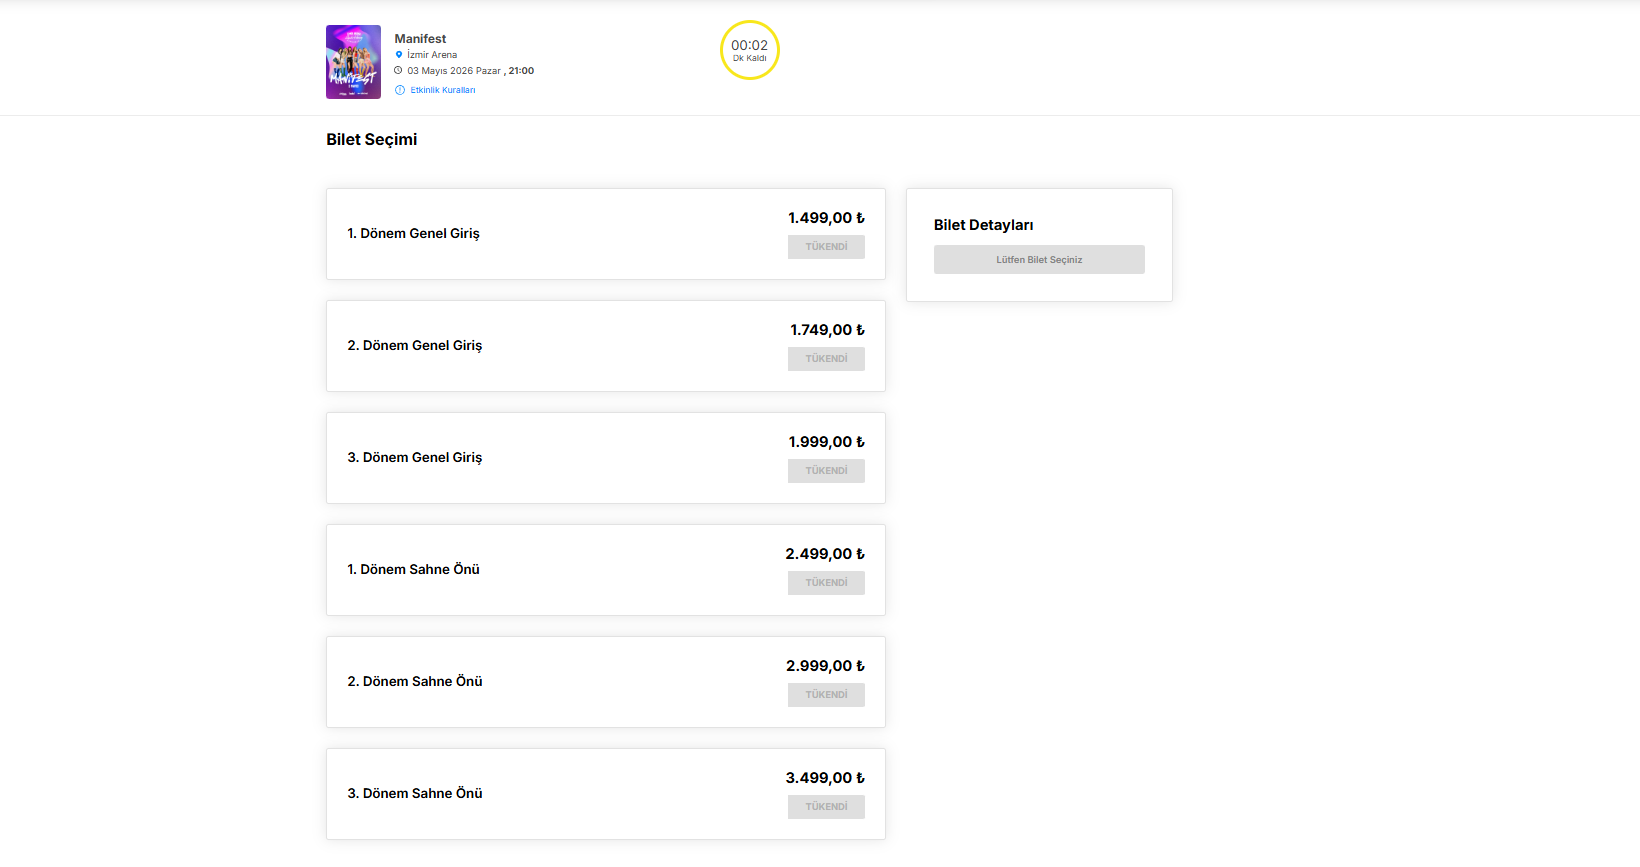The width and height of the screenshot is (1640, 867).
Task: Click the Manifest event title
Action: 420,39
